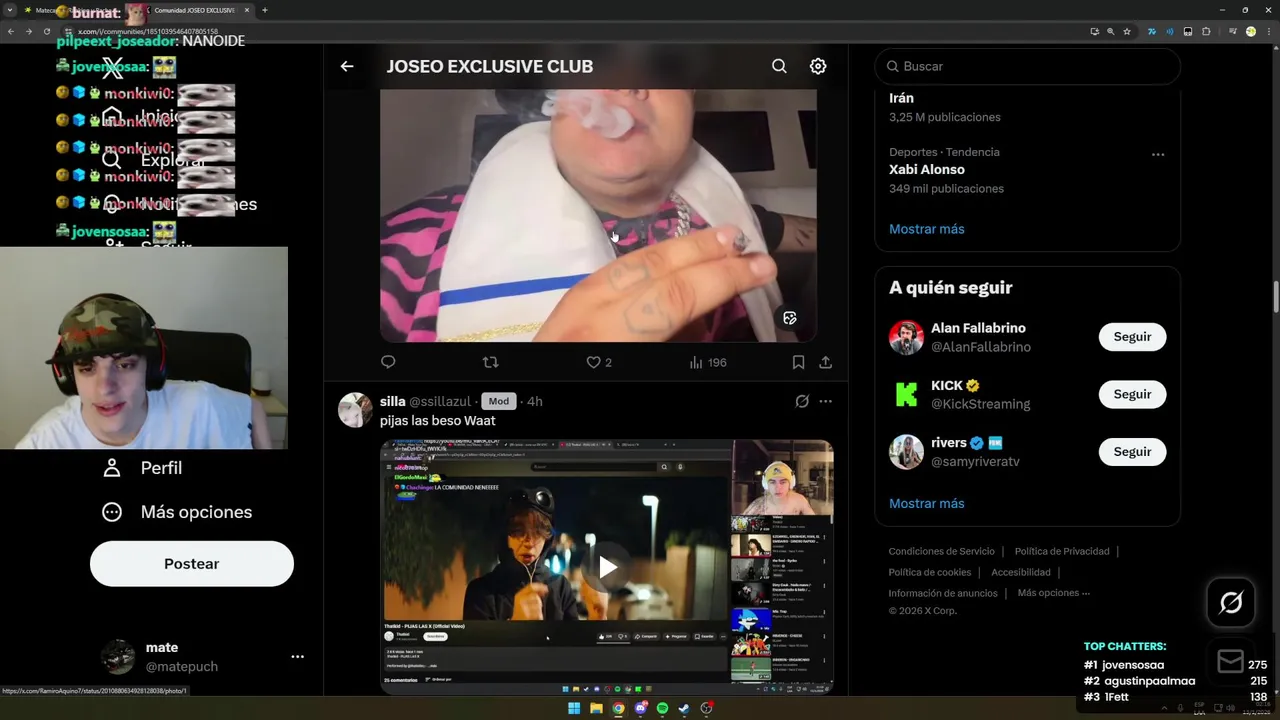Open Accesibilidad footer link
This screenshot has width=1280, height=720.
click(1021, 572)
